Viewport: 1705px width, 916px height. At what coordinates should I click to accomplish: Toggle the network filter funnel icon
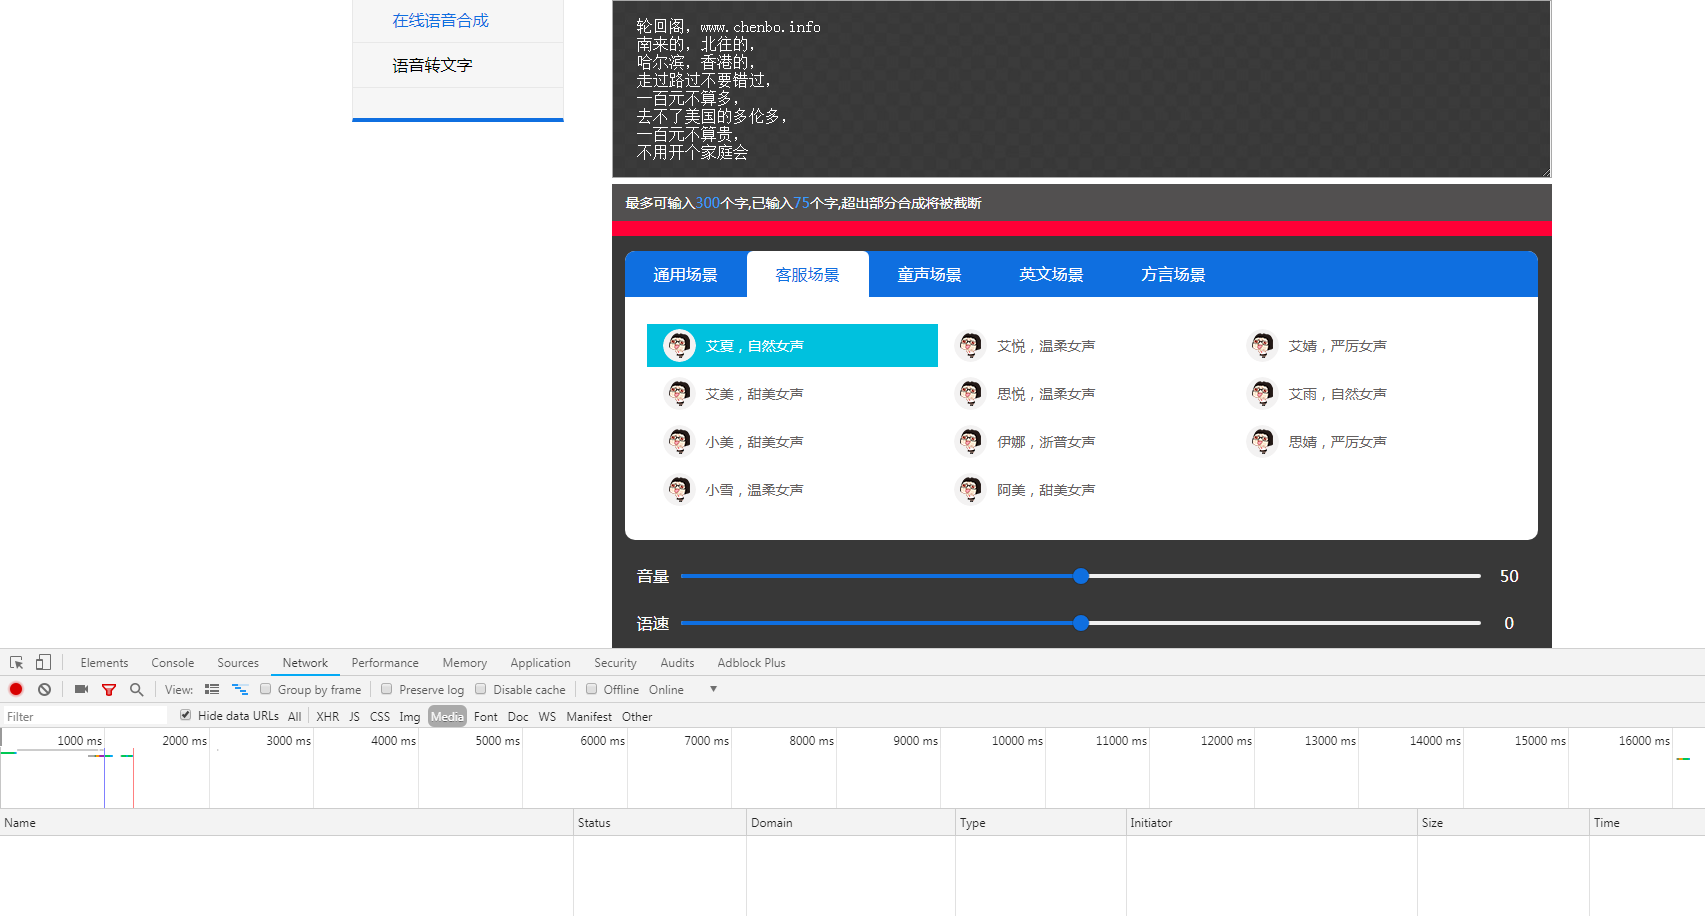click(109, 690)
